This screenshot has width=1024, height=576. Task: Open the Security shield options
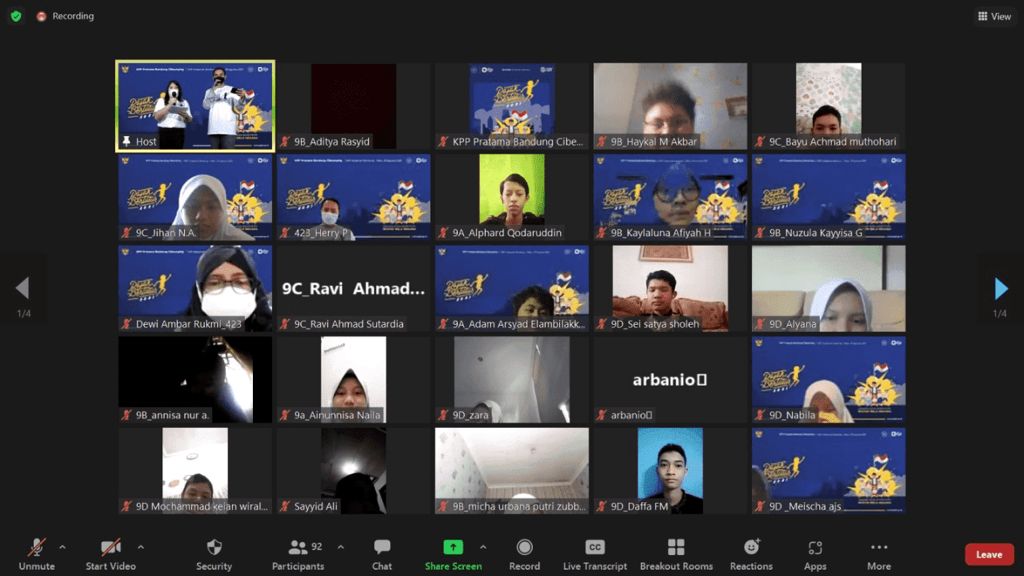[x=214, y=554]
